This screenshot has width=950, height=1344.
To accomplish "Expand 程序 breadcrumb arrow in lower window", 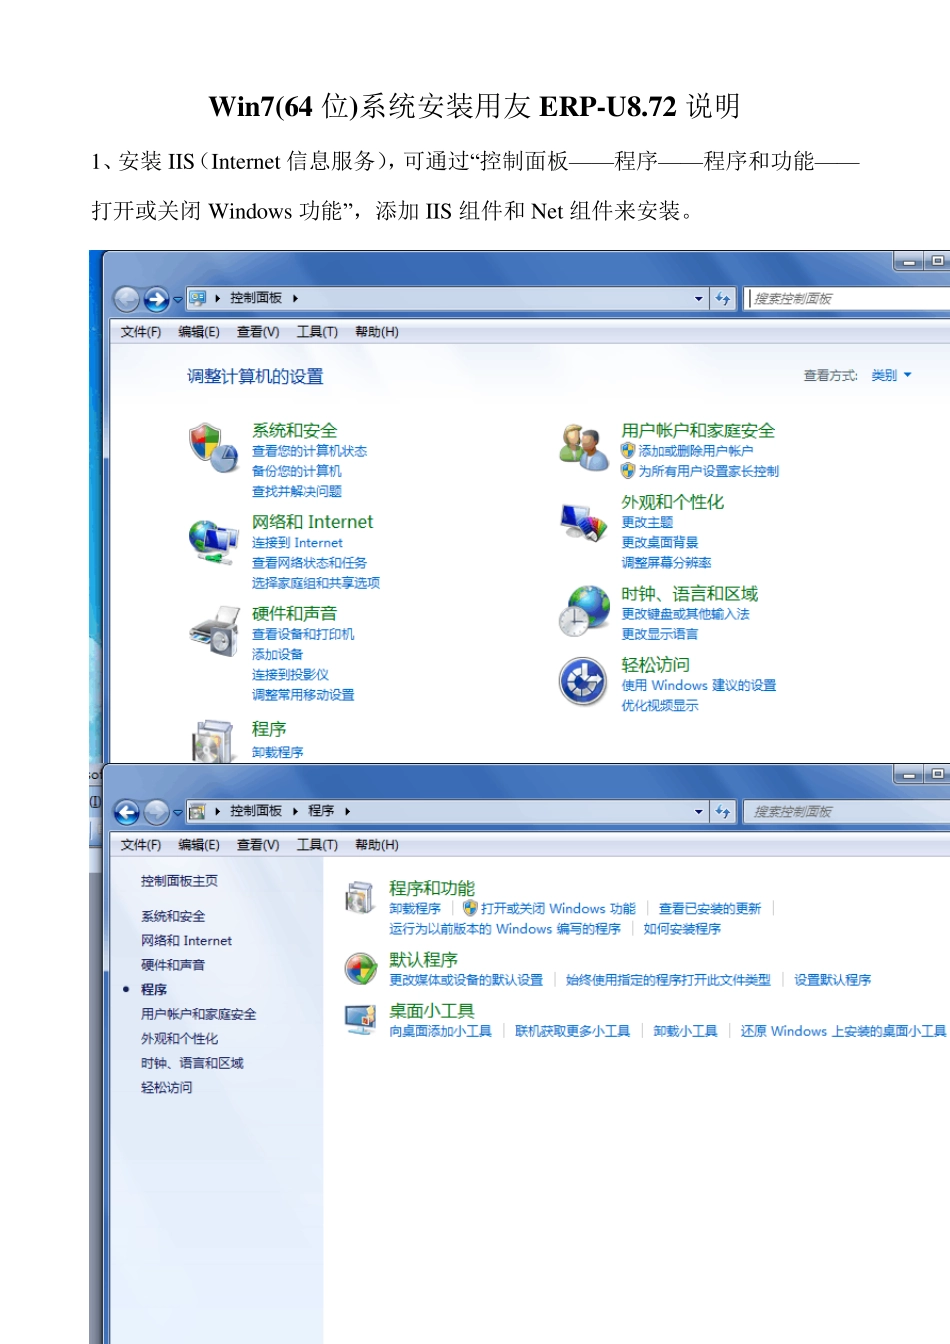I will pyautogui.click(x=347, y=811).
